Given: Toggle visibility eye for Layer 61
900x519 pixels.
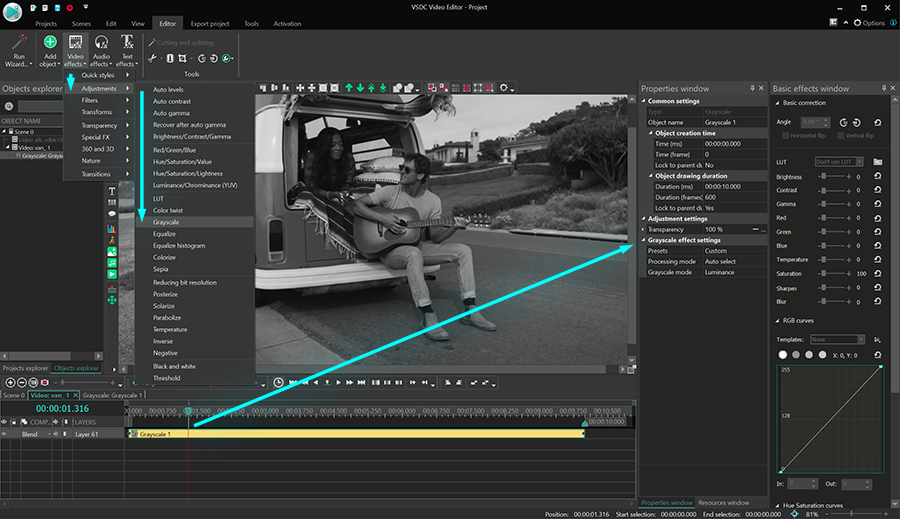Looking at the screenshot, I should coord(4,434).
